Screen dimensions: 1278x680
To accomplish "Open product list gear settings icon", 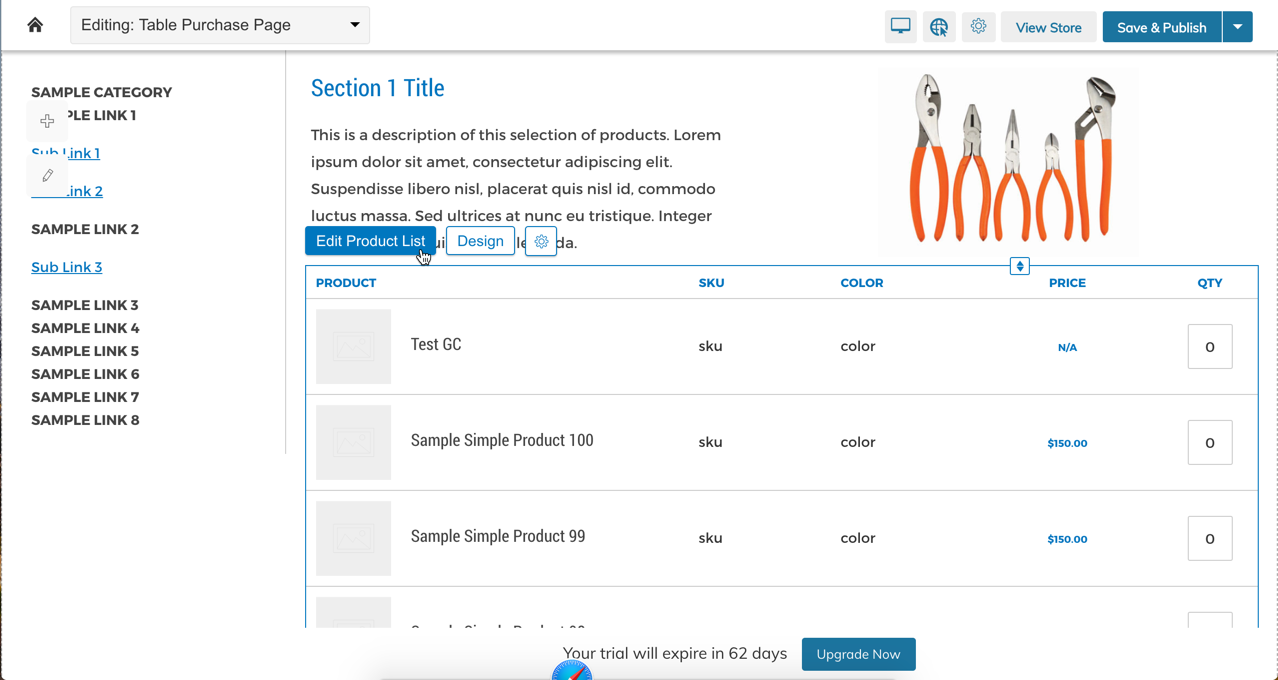I will pyautogui.click(x=541, y=241).
